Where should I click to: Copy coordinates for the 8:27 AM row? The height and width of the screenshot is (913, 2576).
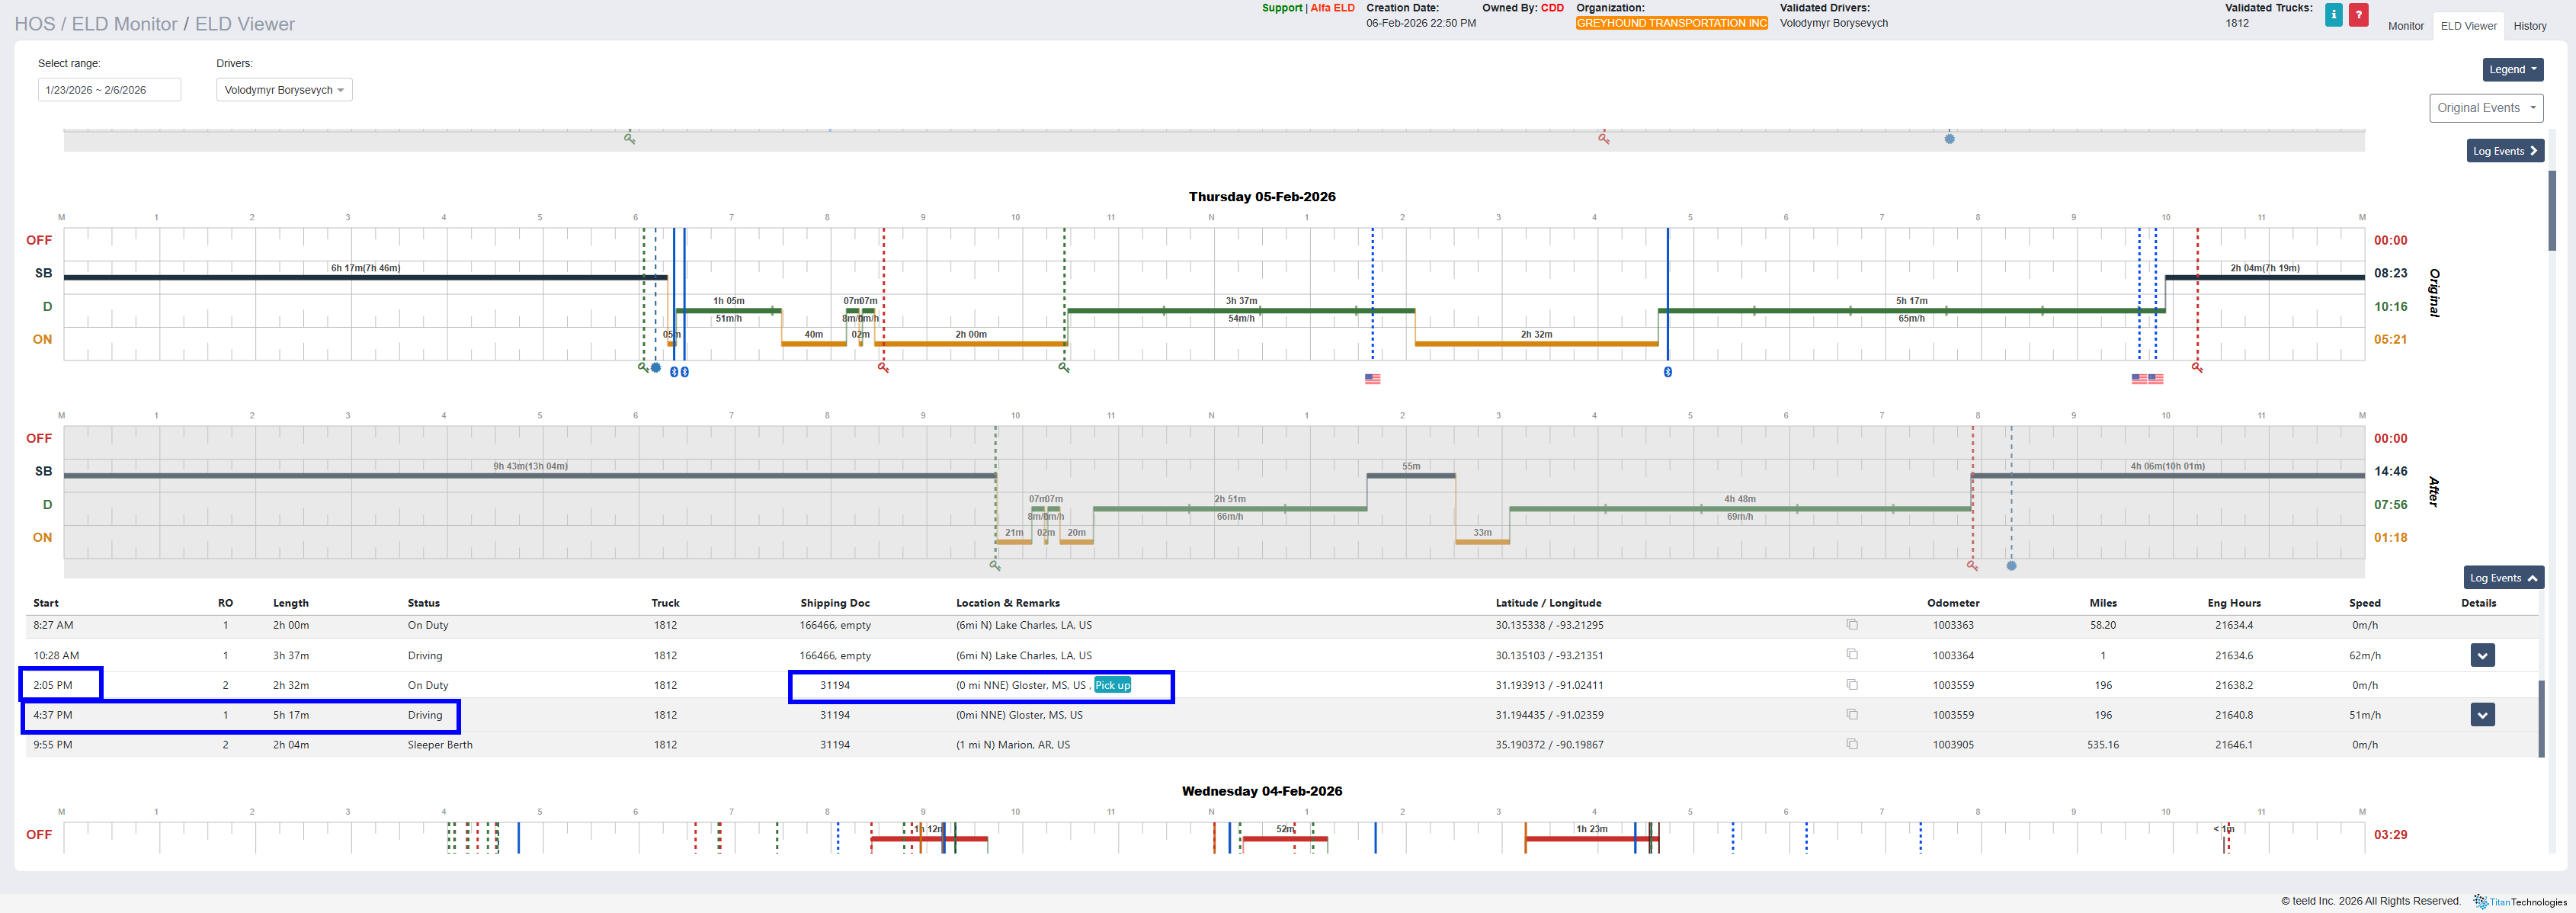1852,625
